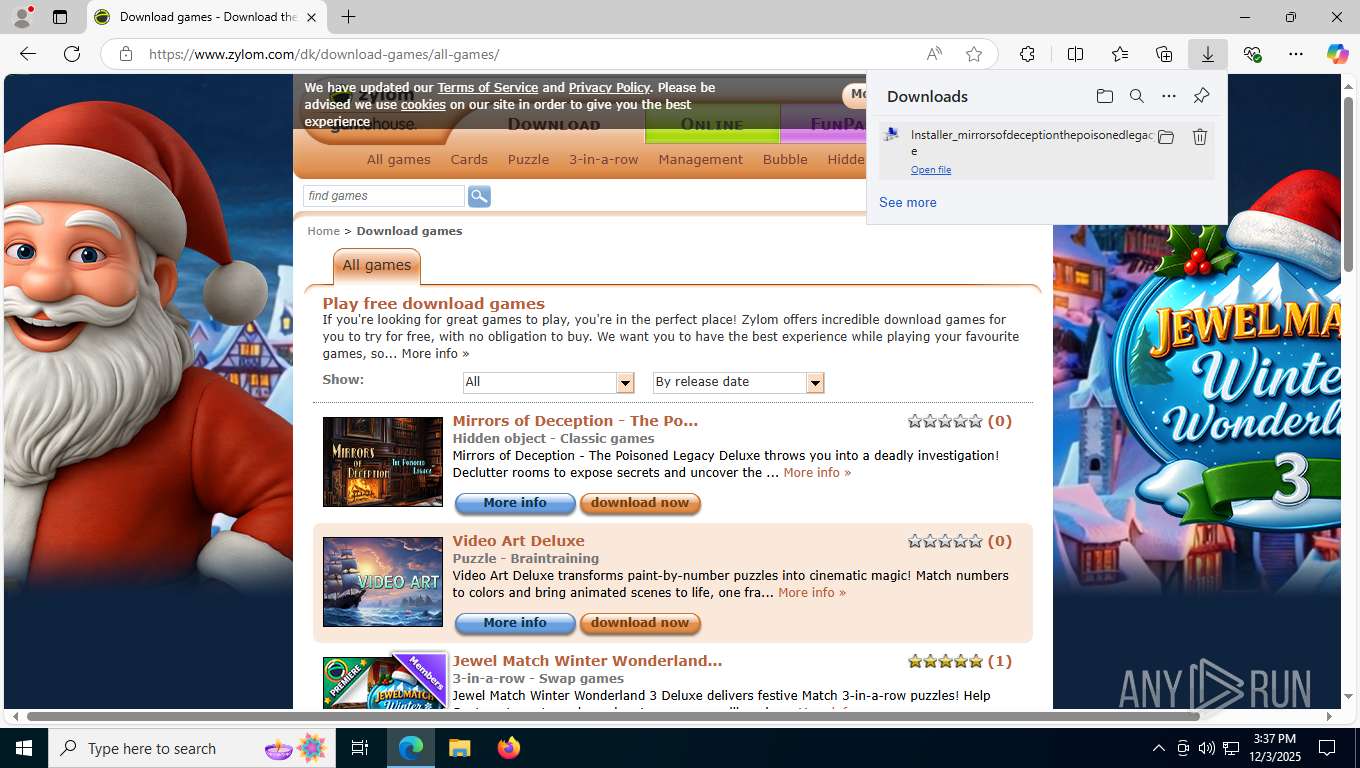Select Cards category menu

(x=469, y=159)
